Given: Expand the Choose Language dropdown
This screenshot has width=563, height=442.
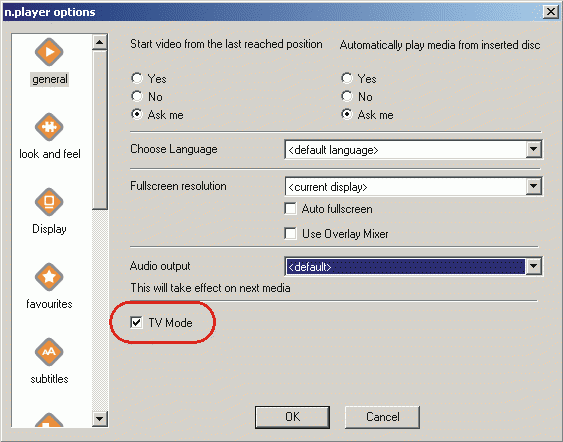Looking at the screenshot, I should (534, 149).
